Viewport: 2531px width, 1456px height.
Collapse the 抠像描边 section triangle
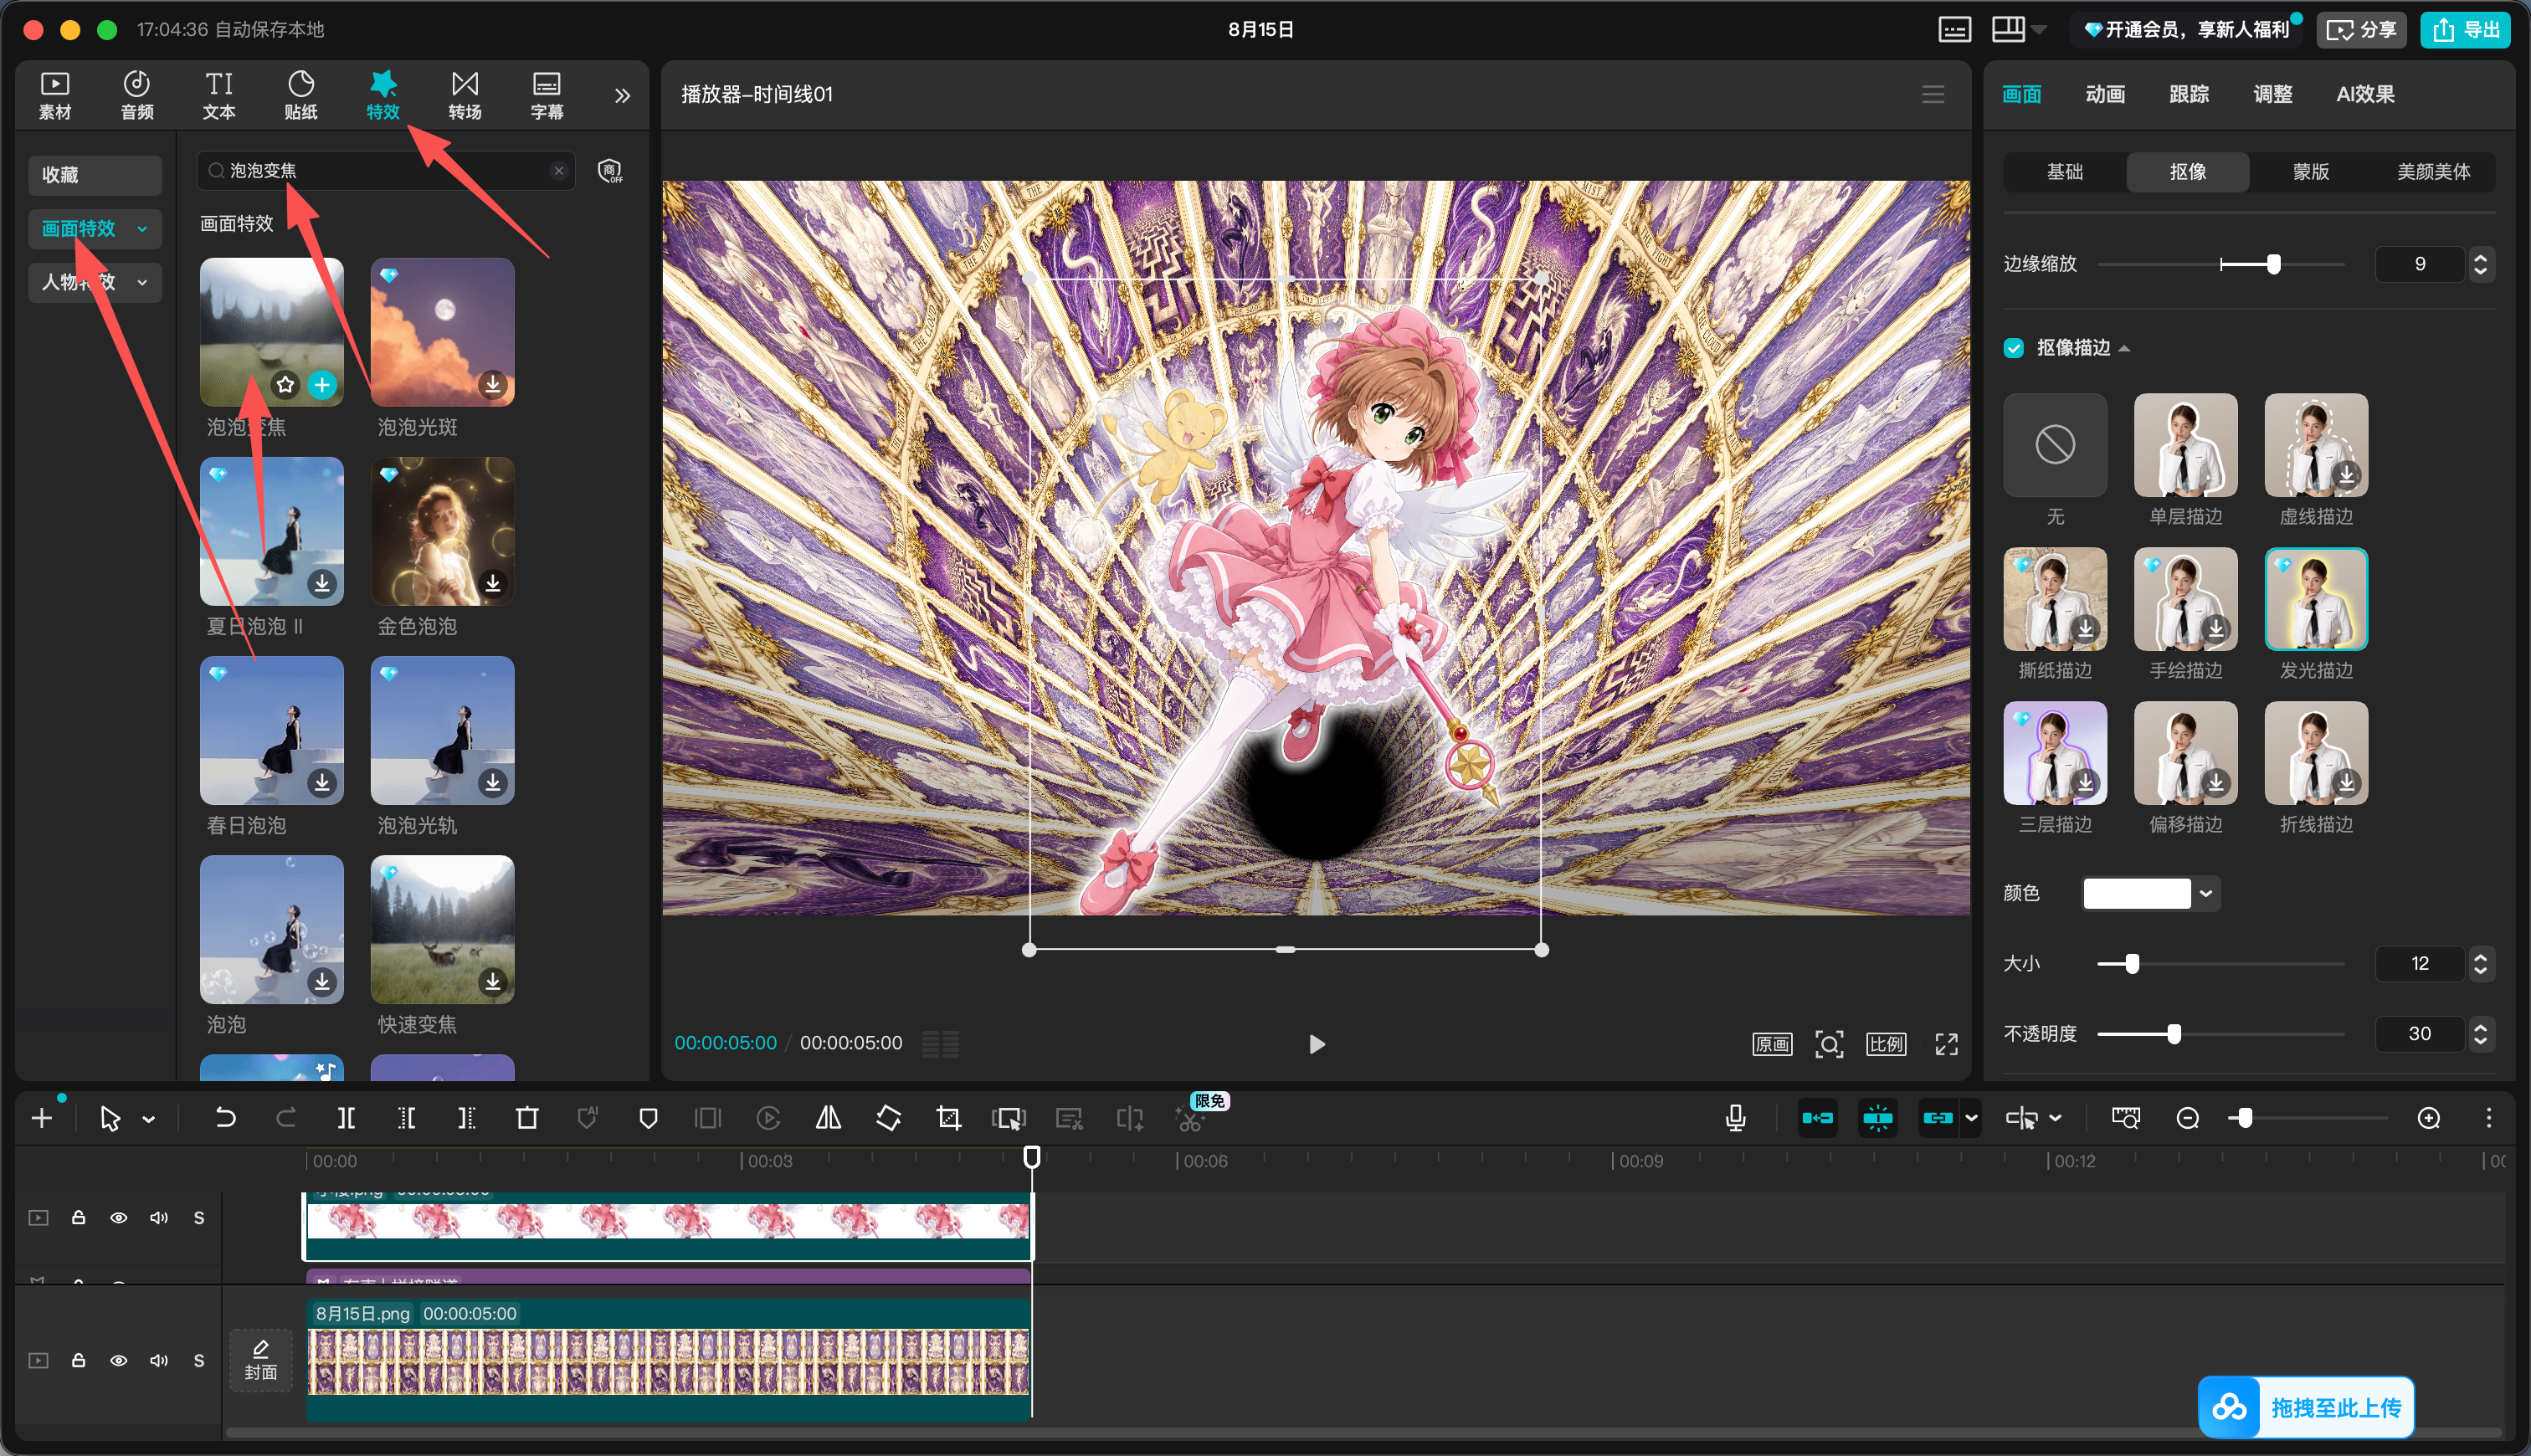coord(2124,348)
